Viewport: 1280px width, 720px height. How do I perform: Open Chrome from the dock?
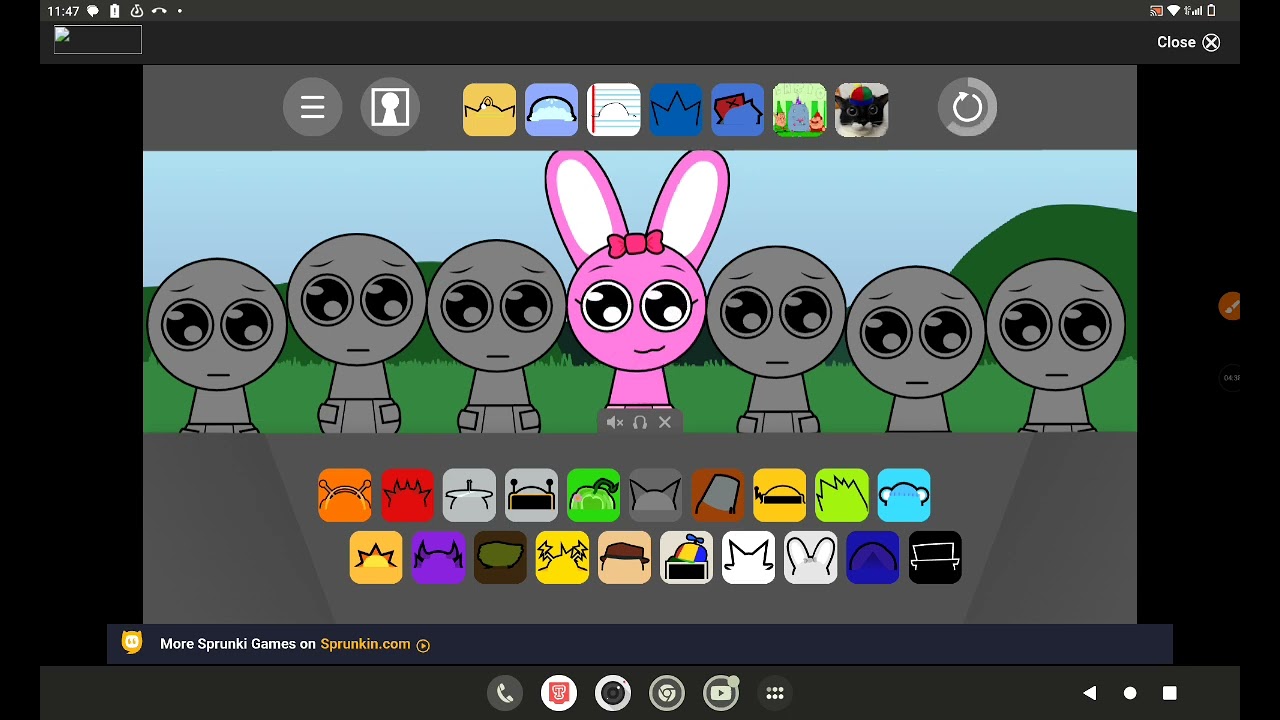point(667,693)
